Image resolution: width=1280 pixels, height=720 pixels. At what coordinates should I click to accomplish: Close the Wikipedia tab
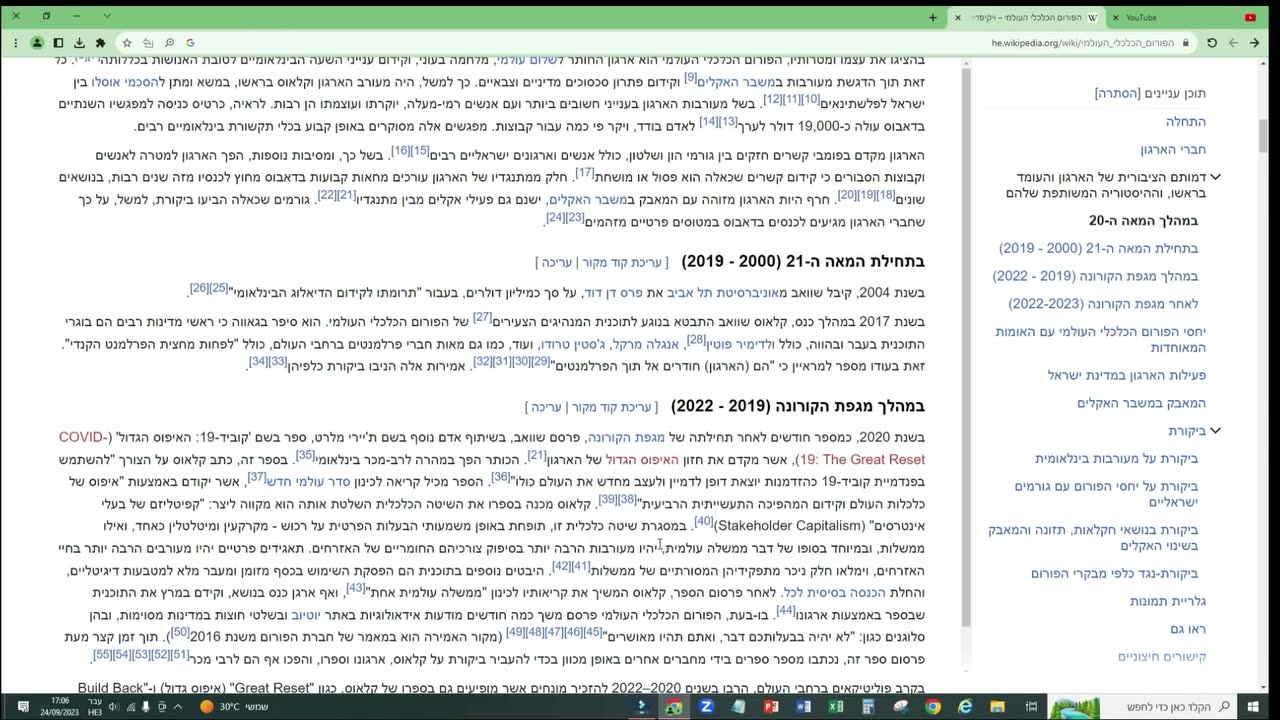[958, 17]
